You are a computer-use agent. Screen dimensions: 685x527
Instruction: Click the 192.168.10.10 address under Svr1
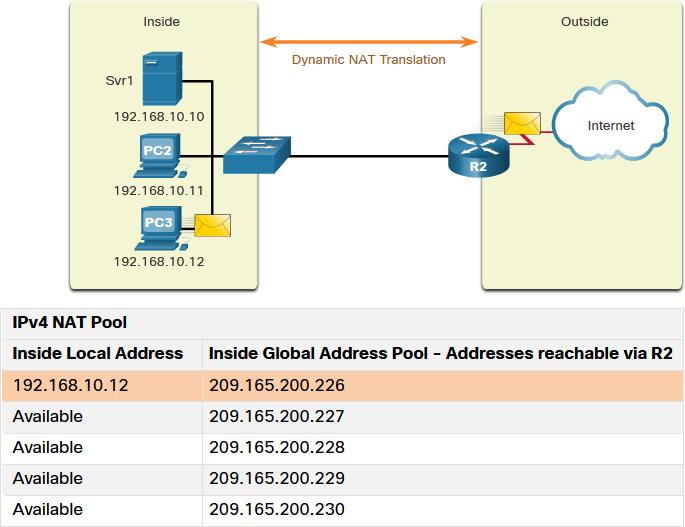click(159, 117)
